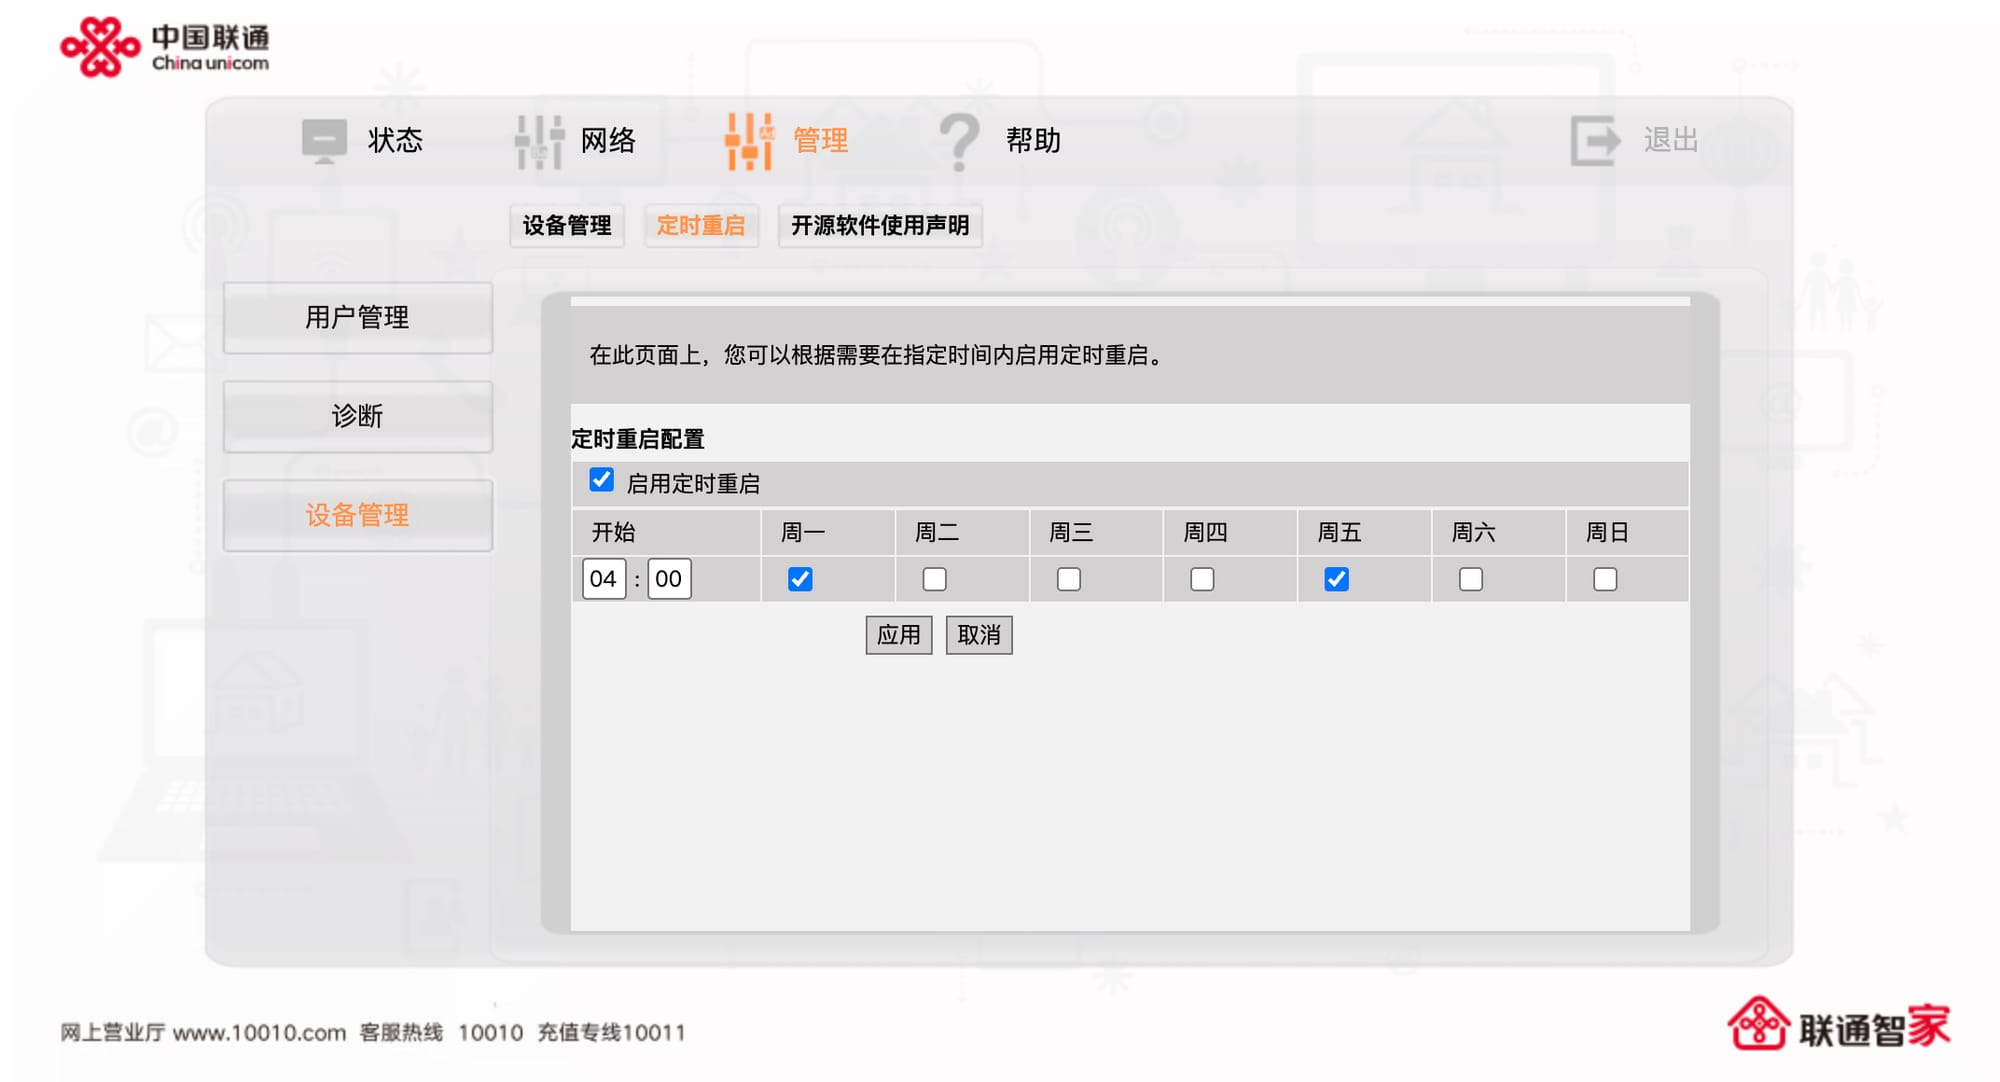The height and width of the screenshot is (1082, 2000).
Task: Click the status monitor icon
Action: (x=324, y=141)
